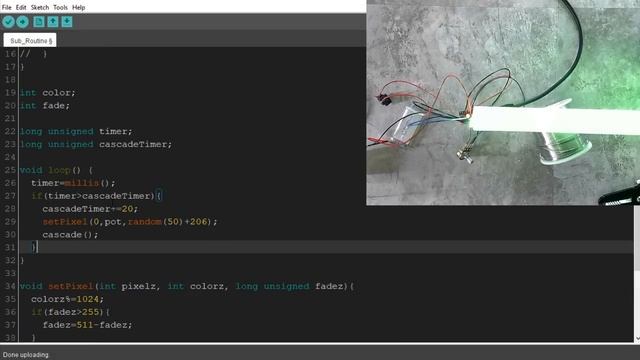Click 'colorz%=1024;' on line 35
Viewport: 640px width, 360px height.
click(x=67, y=299)
